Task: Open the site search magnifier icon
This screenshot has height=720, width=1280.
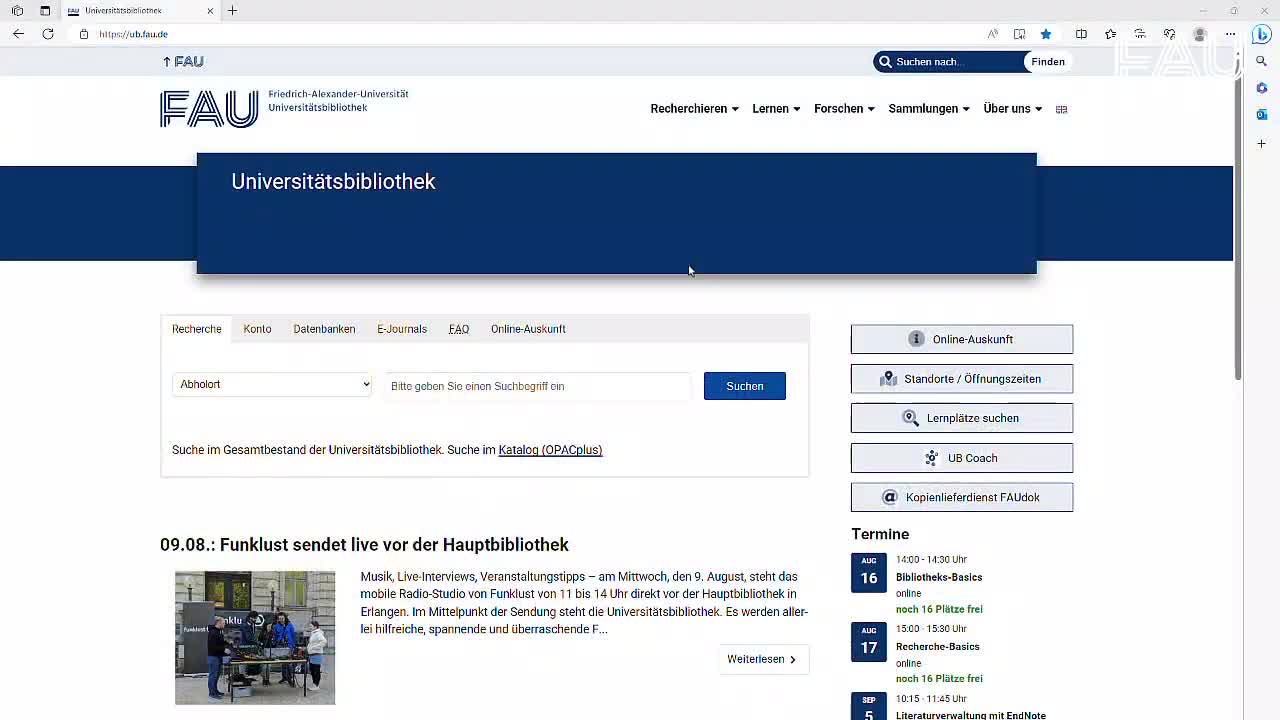Action: 886,61
